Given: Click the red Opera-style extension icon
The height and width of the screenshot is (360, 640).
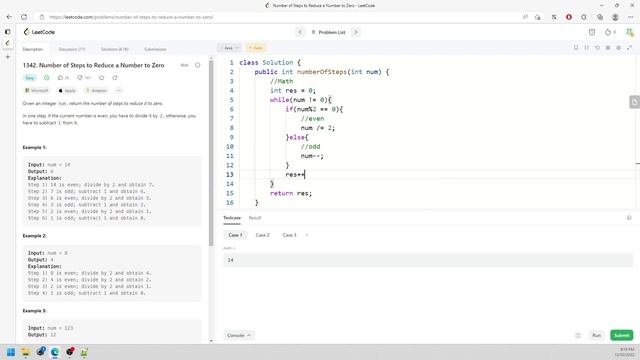Looking at the screenshot, I should (x=569, y=17).
